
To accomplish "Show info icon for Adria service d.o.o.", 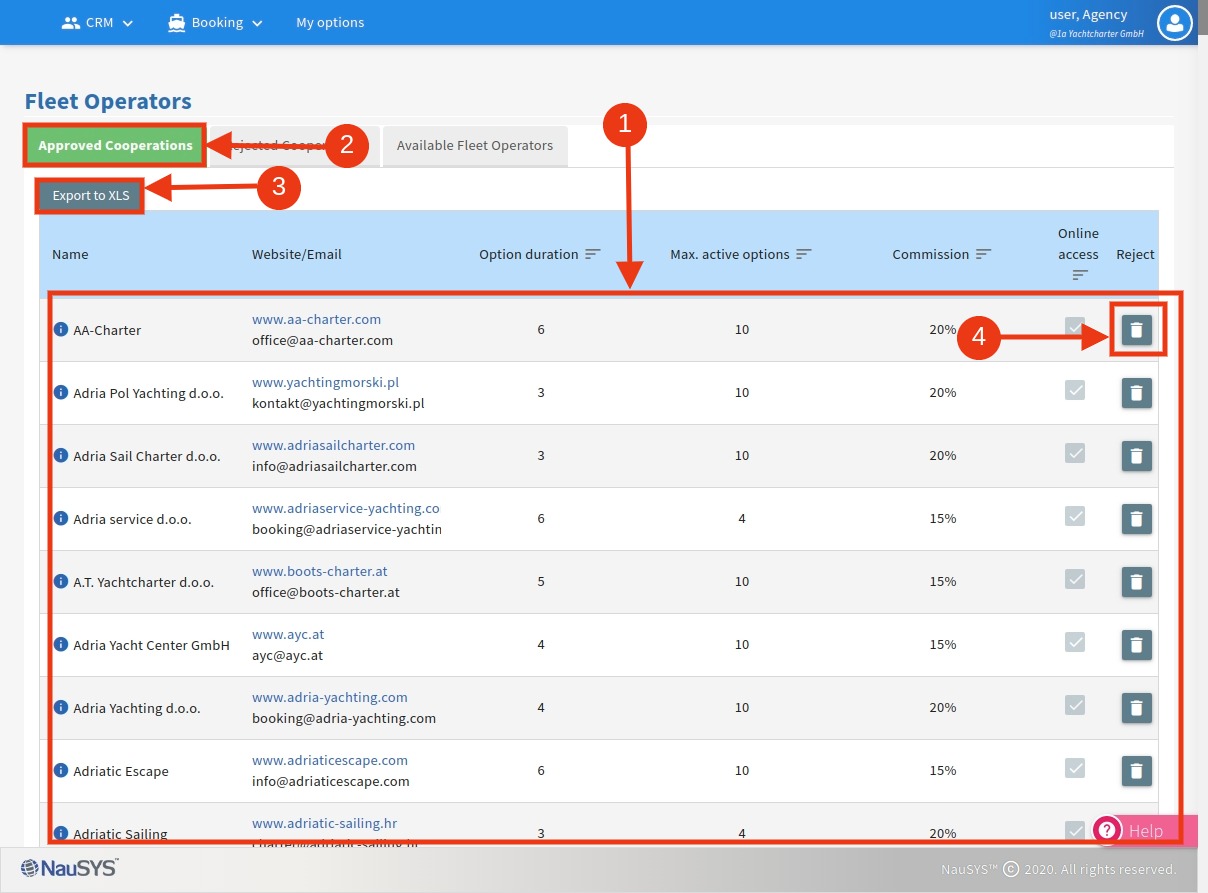I will pyautogui.click(x=60, y=519).
